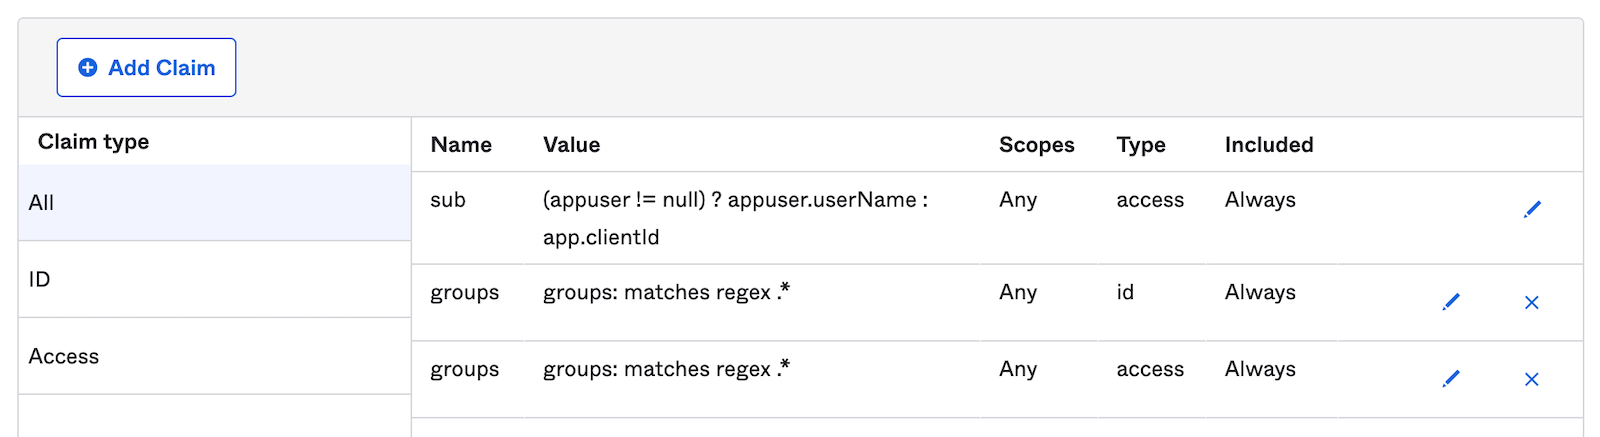Delete the groups claim of type id

[1531, 302]
